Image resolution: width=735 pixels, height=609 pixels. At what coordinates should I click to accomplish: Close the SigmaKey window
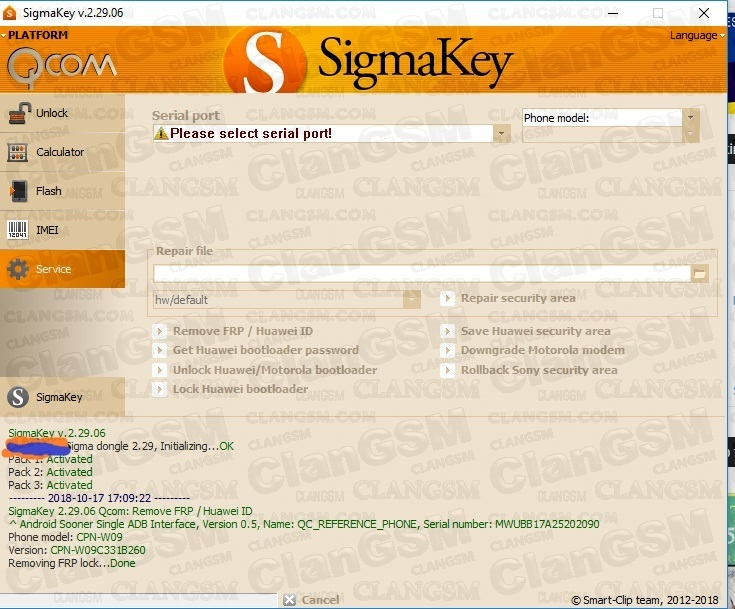pos(704,13)
